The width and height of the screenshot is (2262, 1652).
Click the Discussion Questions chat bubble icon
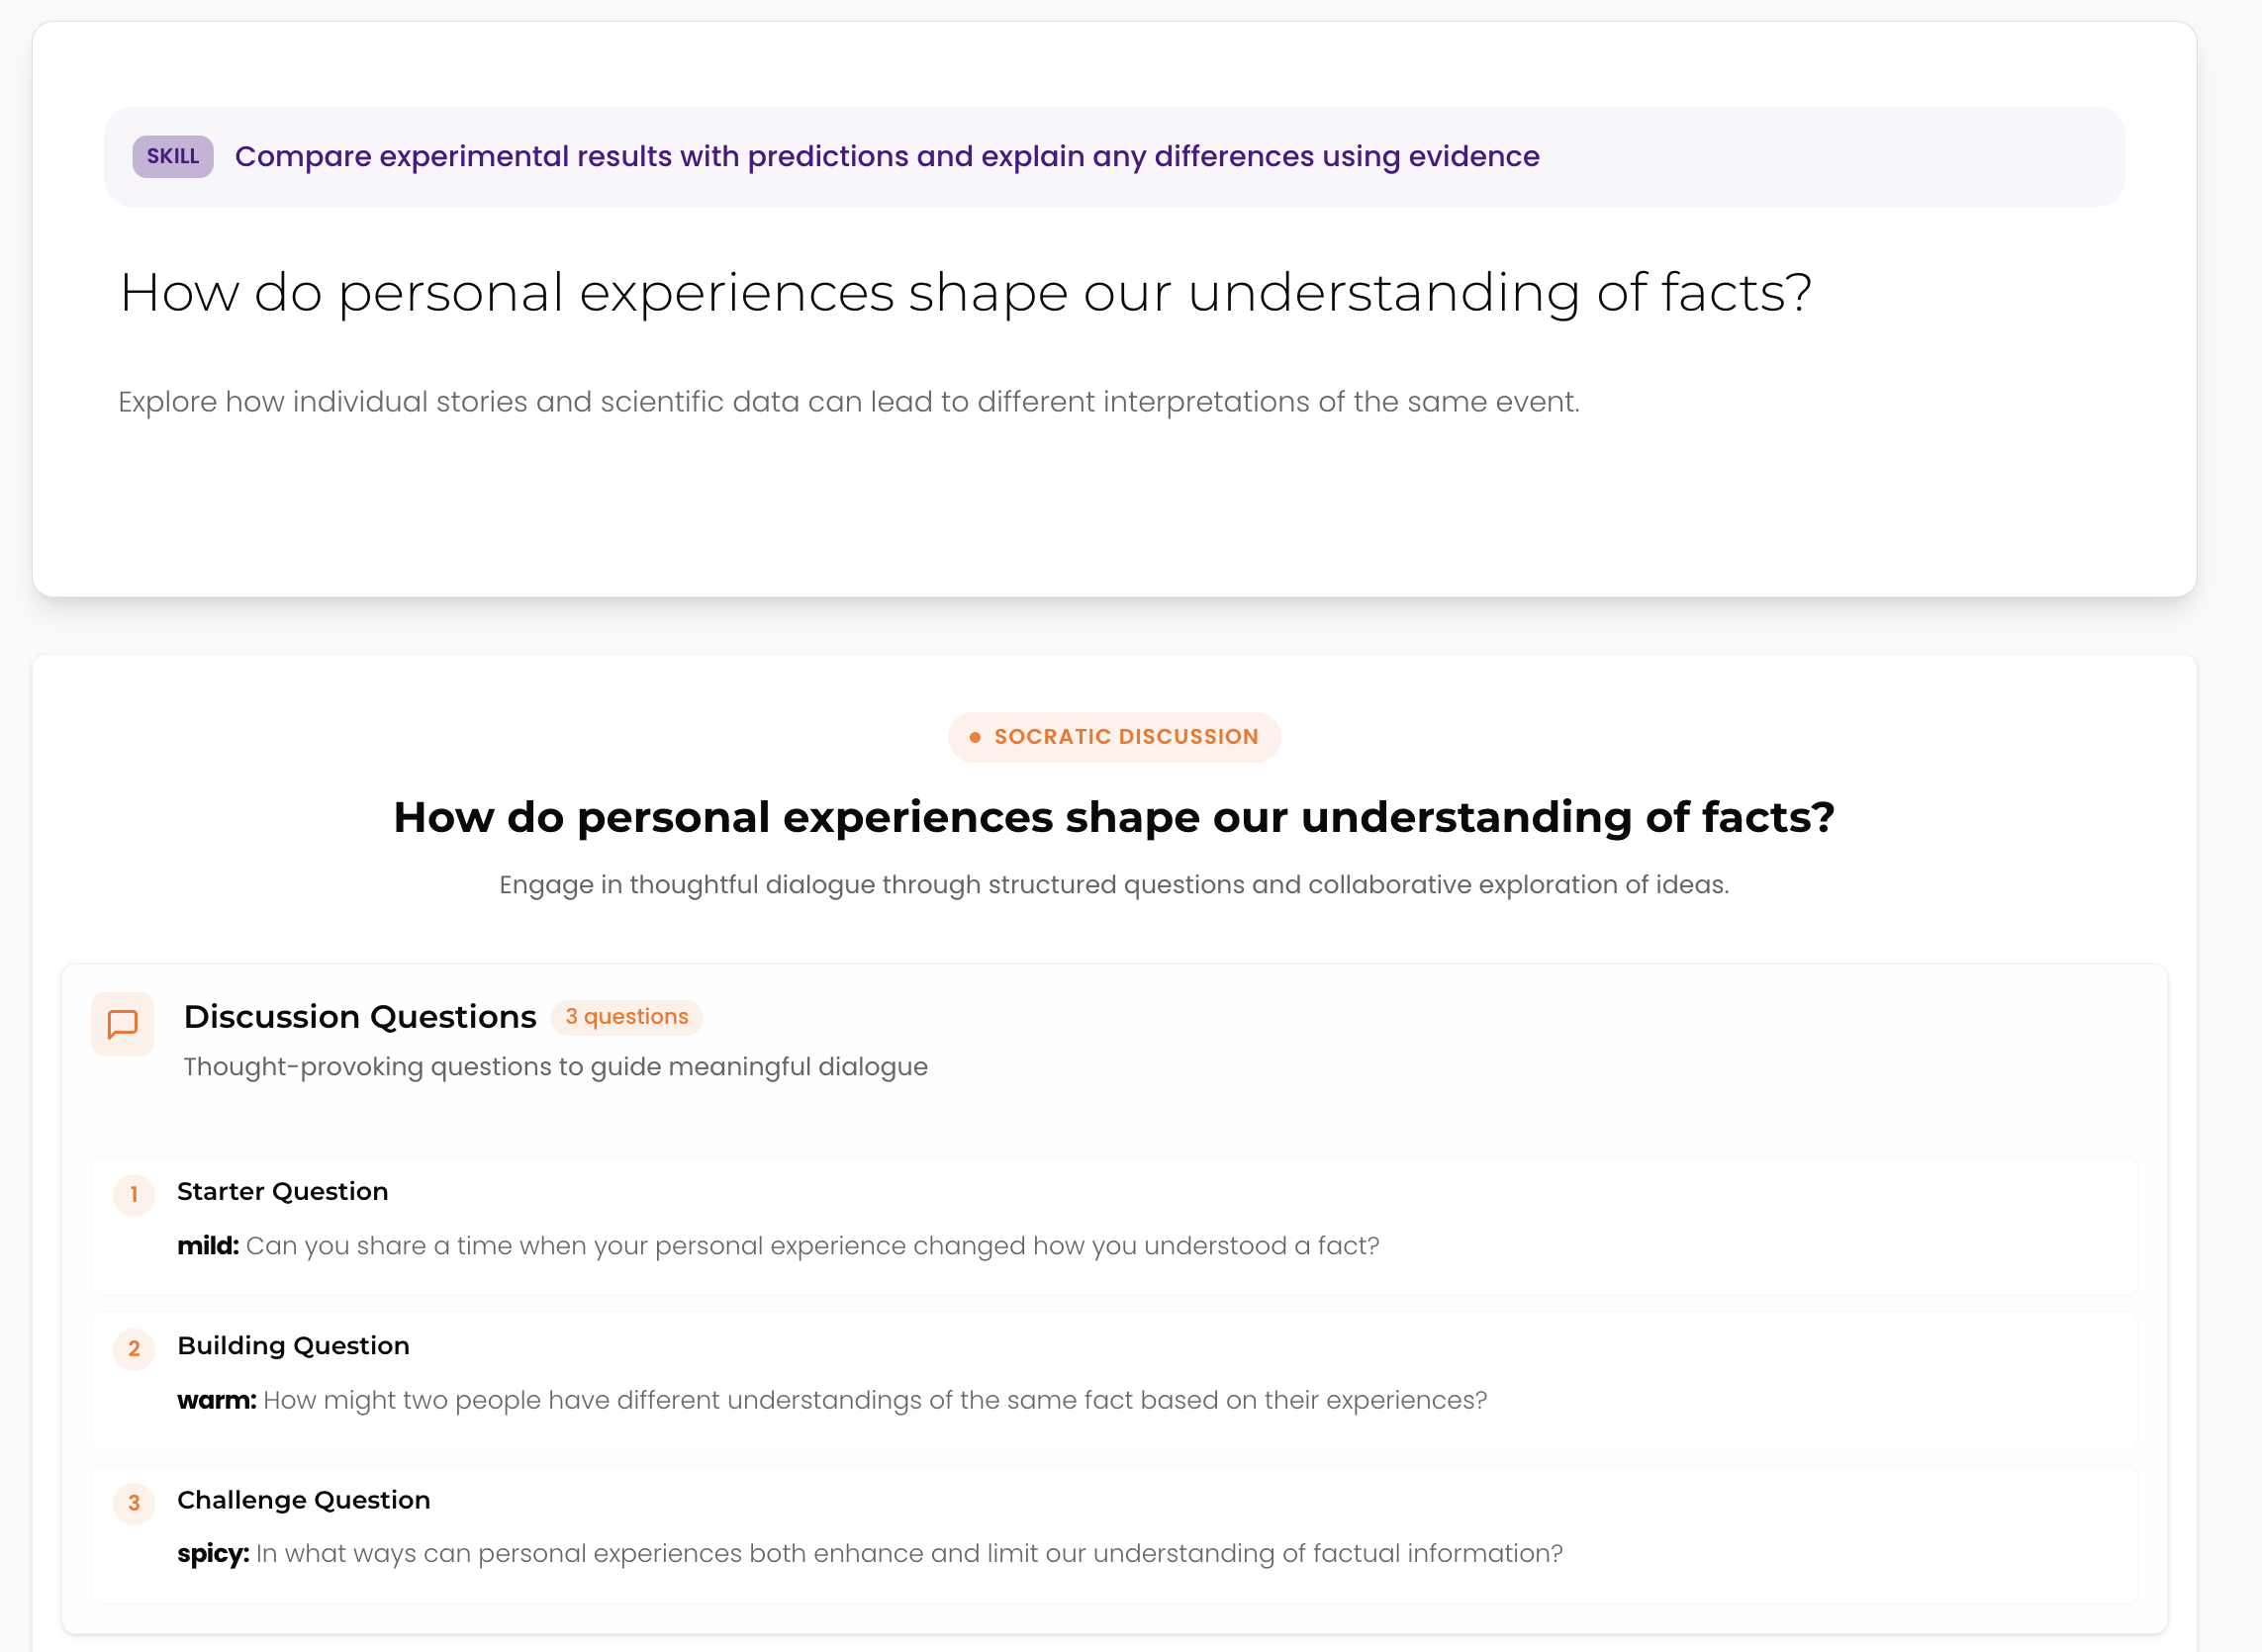(x=122, y=1024)
